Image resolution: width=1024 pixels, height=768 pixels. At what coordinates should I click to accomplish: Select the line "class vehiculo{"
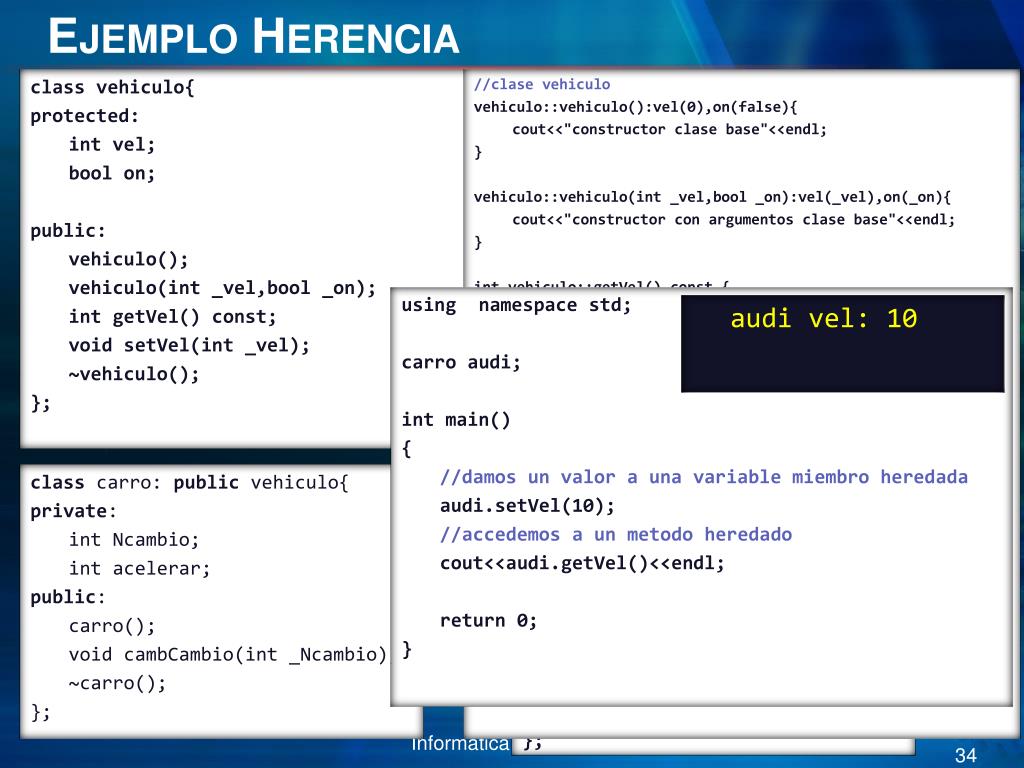click(112, 88)
